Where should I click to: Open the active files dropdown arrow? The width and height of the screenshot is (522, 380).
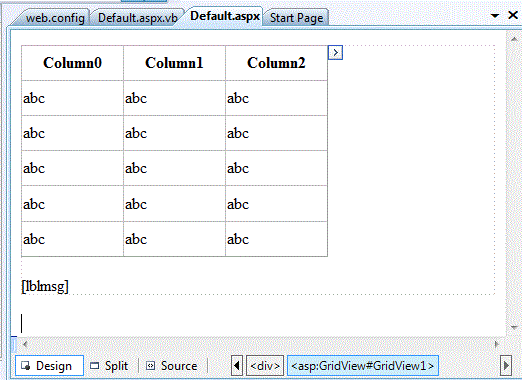(x=495, y=16)
